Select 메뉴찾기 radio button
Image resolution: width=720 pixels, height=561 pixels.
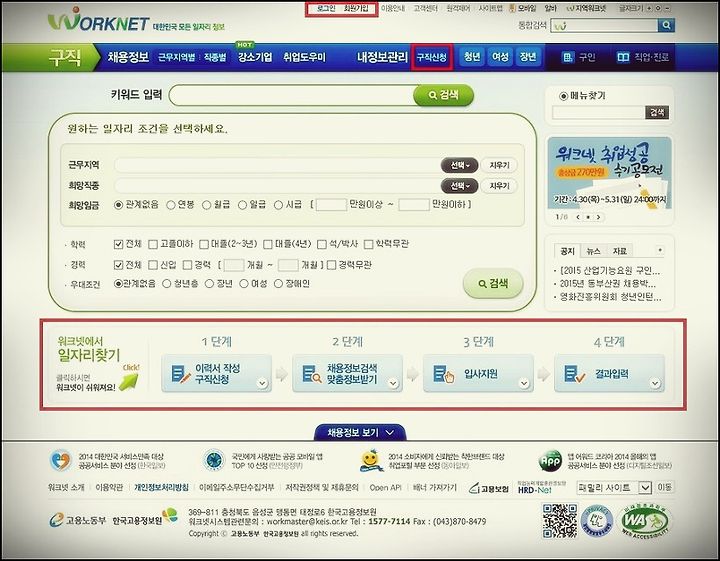563,96
